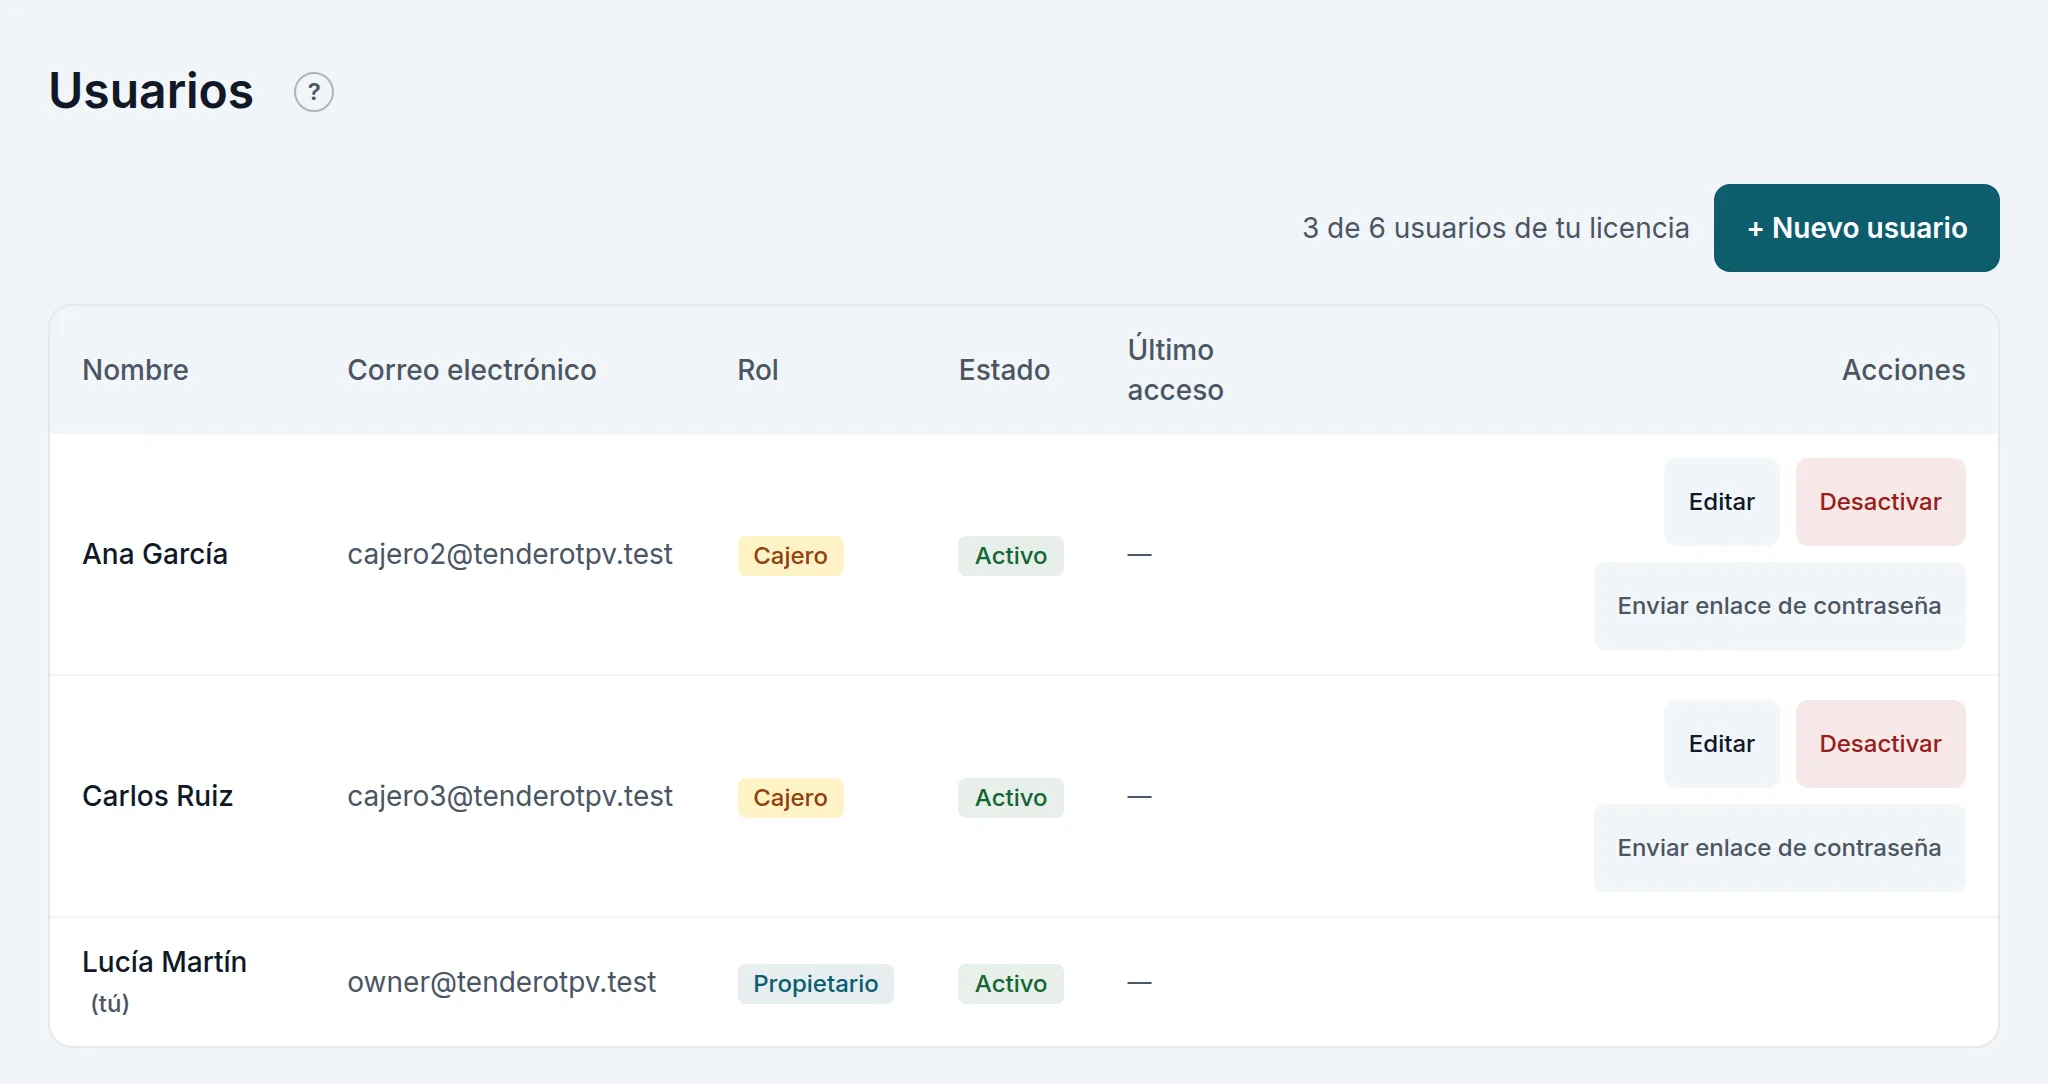Click email cajero3@tenderotpv.test
Viewport: 2048px width, 1084px height.
pos(510,796)
